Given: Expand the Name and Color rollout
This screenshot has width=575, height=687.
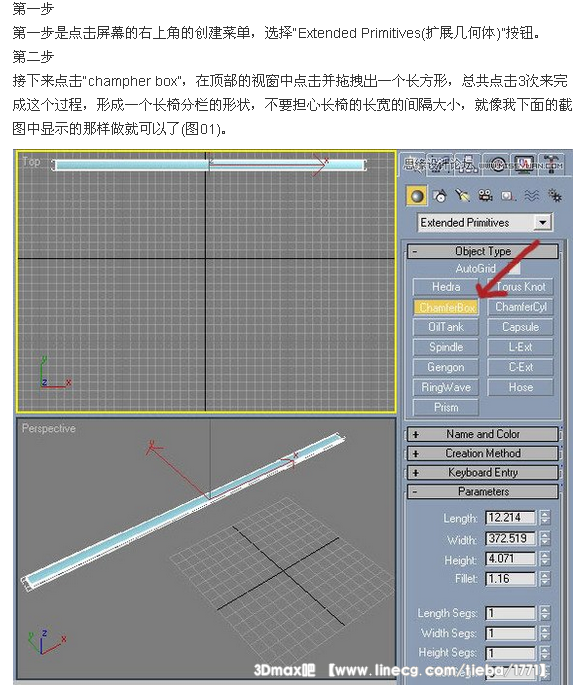Looking at the screenshot, I should tap(483, 434).
